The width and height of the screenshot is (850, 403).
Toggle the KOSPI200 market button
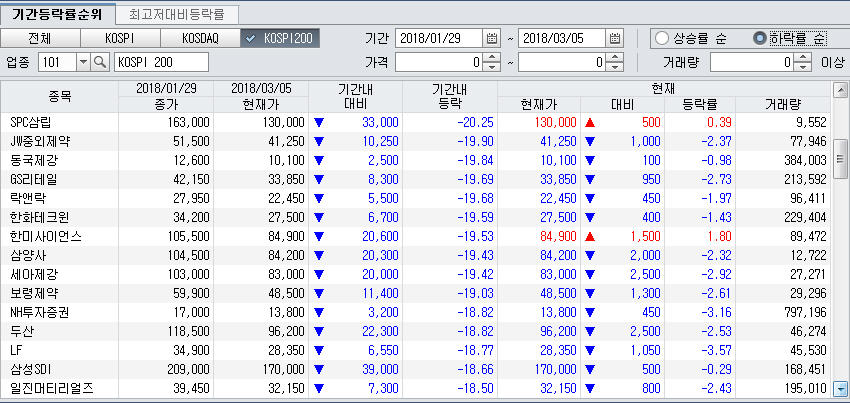[x=280, y=39]
